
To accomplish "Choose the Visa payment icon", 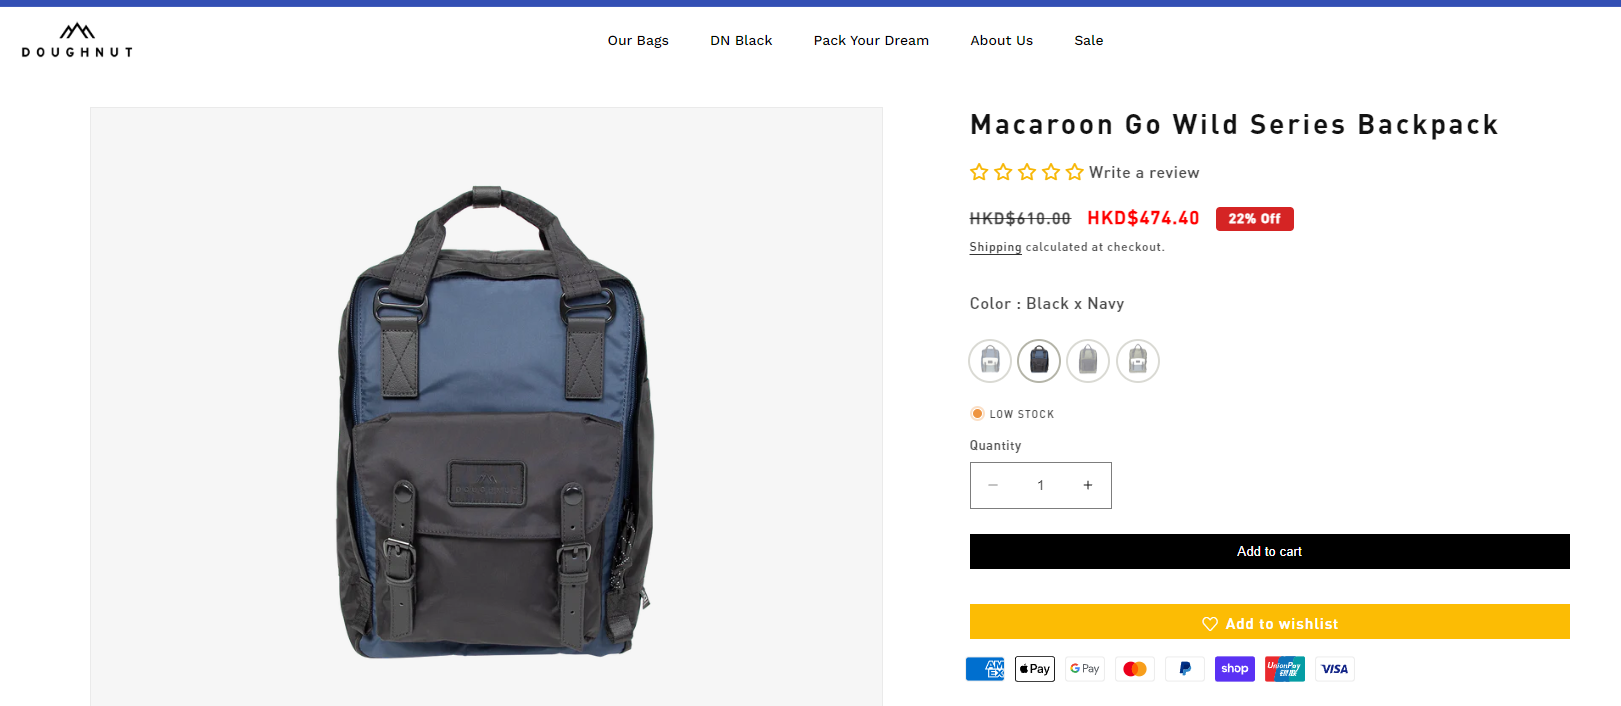I will pyautogui.click(x=1335, y=669).
